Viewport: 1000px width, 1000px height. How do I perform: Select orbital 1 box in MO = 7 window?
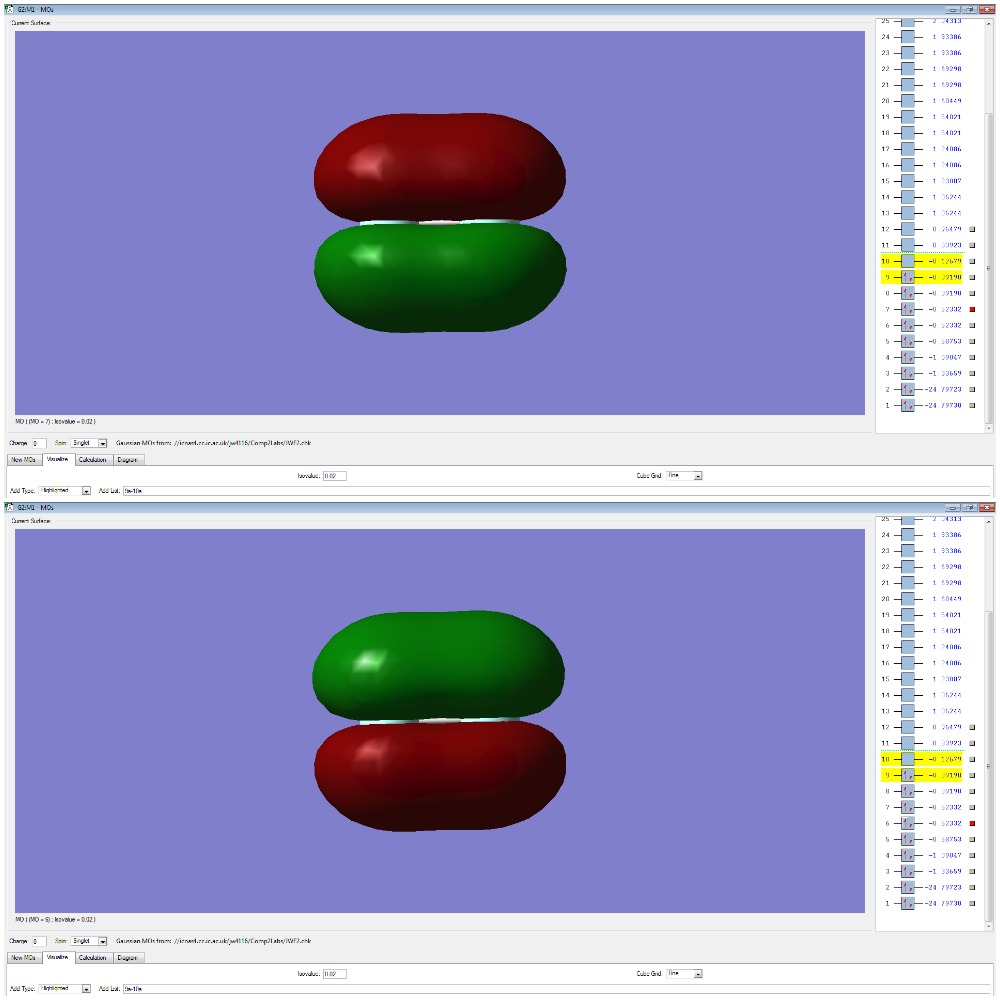[907, 405]
